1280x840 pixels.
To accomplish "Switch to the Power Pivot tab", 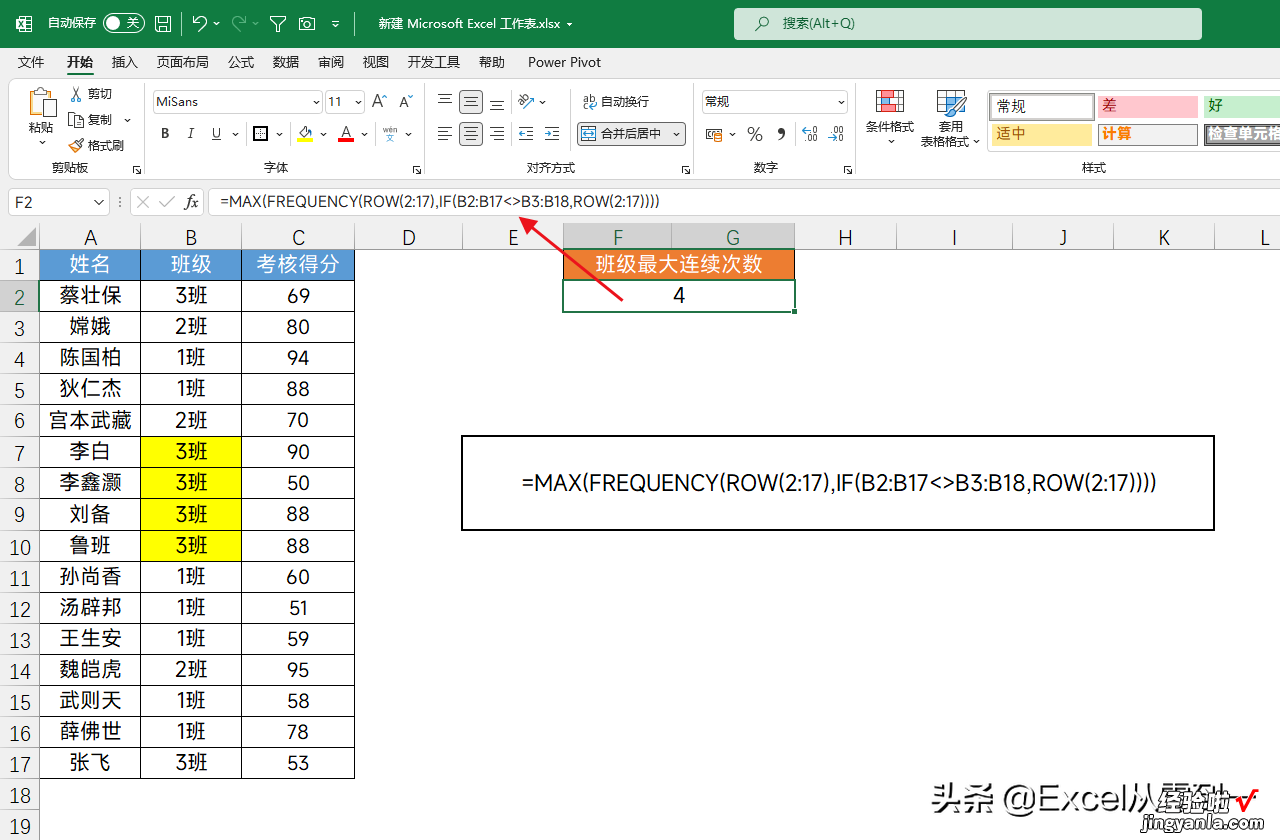I will coord(565,62).
